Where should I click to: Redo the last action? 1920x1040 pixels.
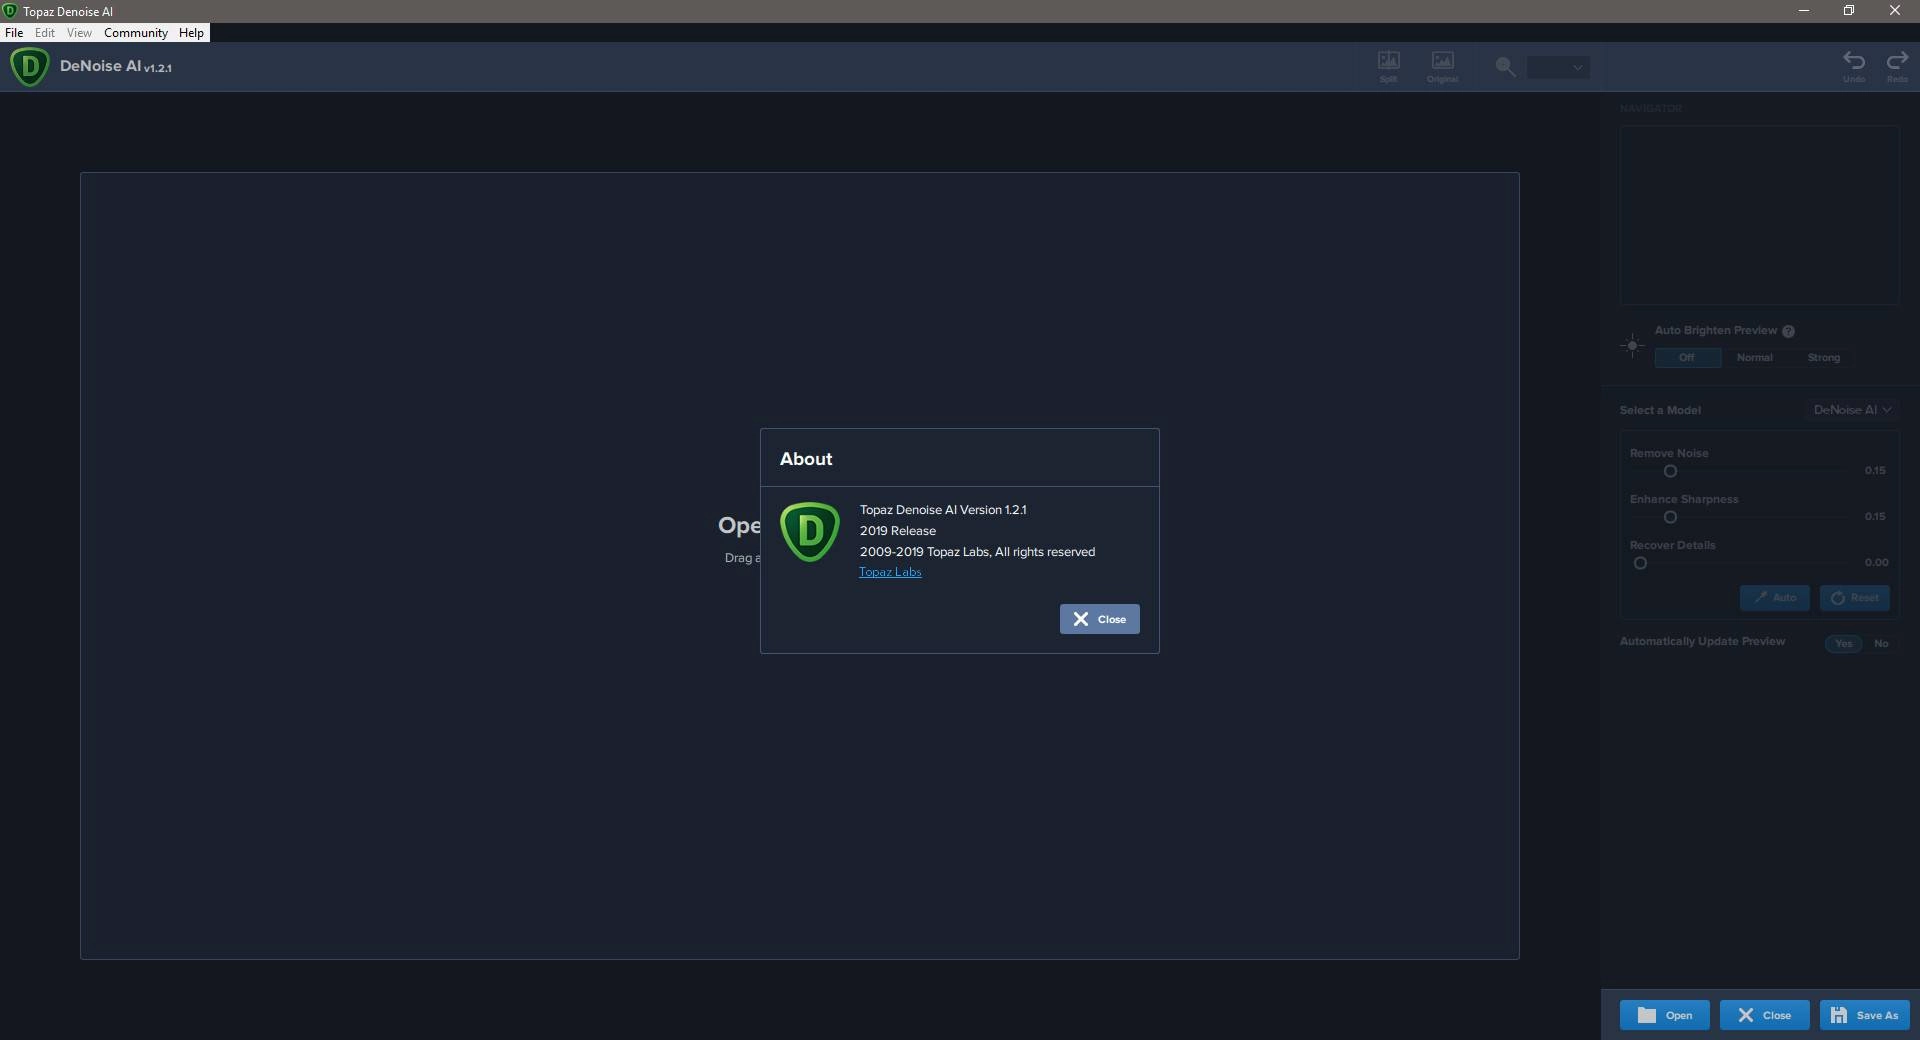(x=1897, y=66)
